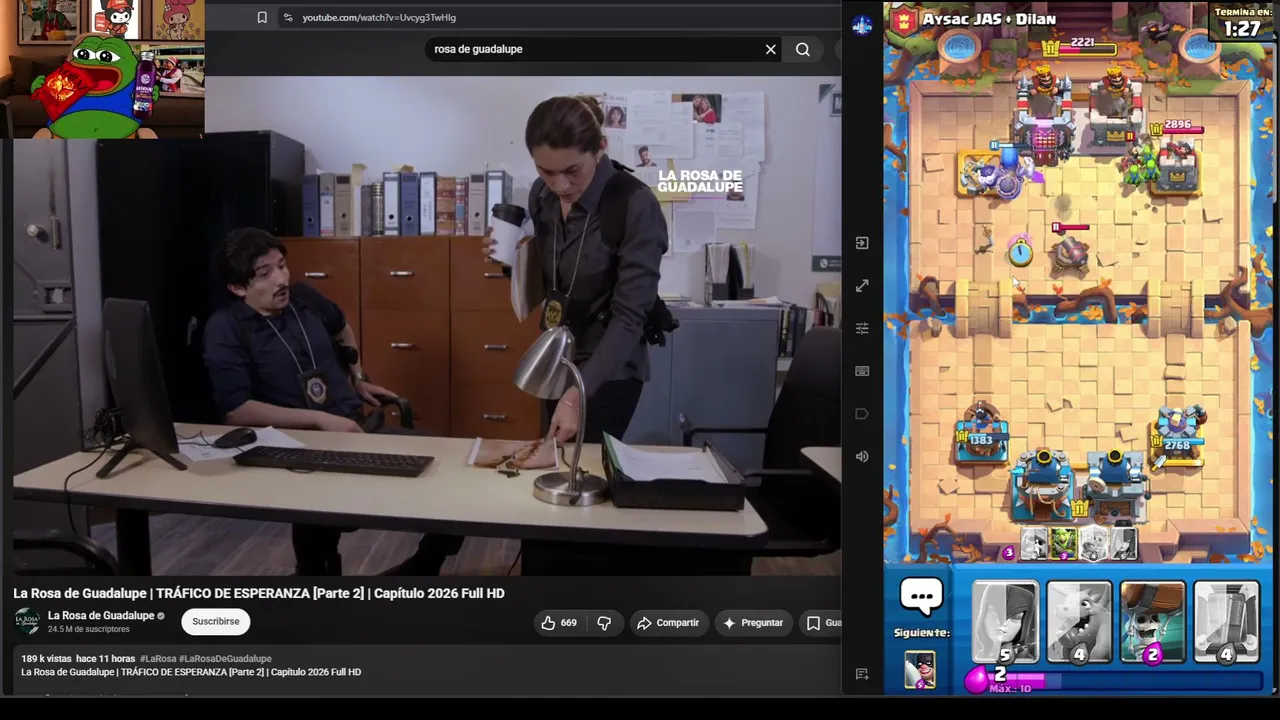This screenshot has width=1280, height=720.
Task: Dislike the video
Action: pyautogui.click(x=604, y=623)
